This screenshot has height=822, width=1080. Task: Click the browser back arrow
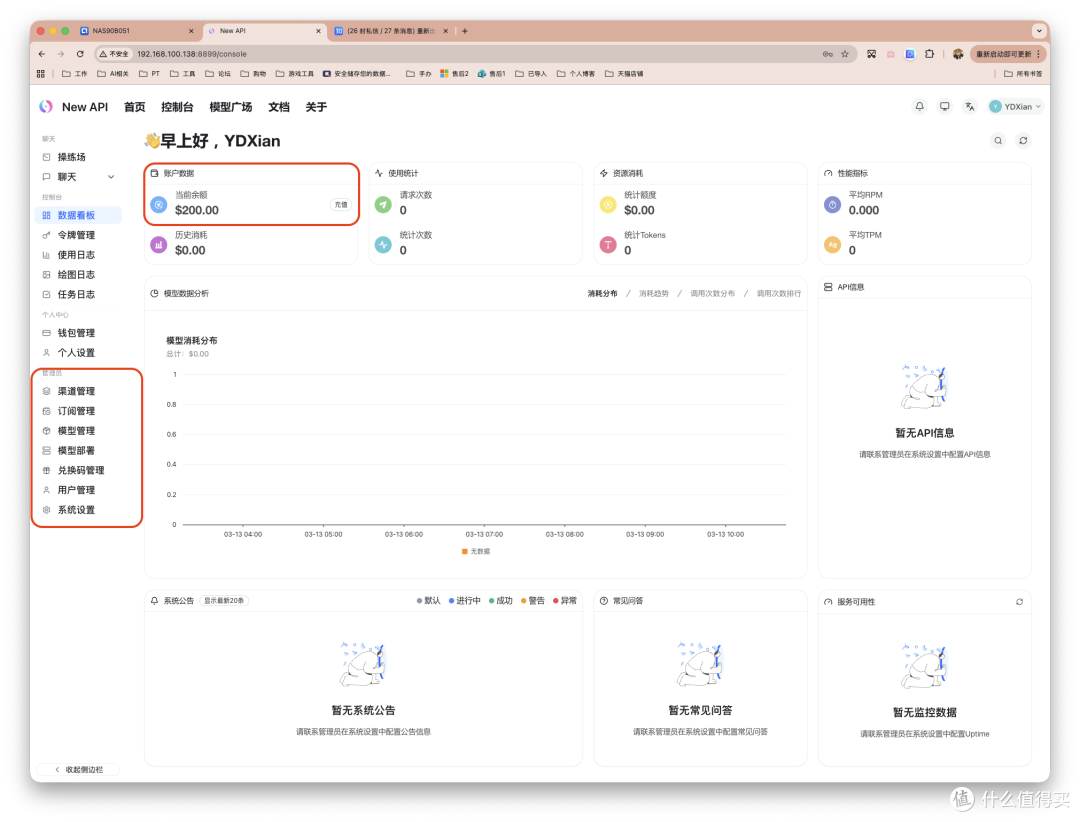point(42,54)
